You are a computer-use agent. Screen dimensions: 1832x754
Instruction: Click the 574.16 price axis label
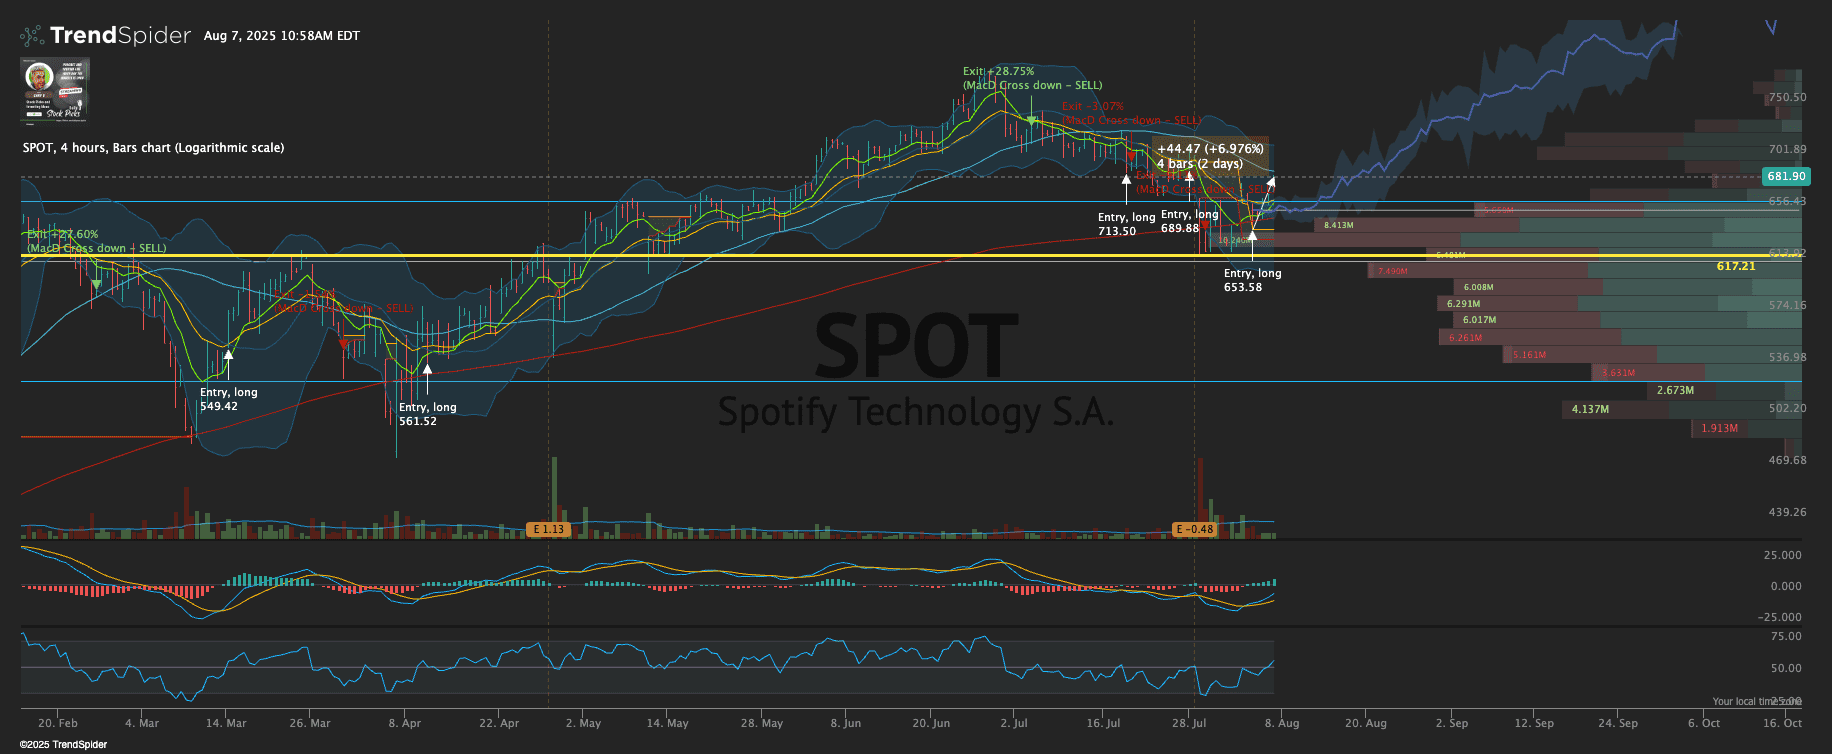1787,305
